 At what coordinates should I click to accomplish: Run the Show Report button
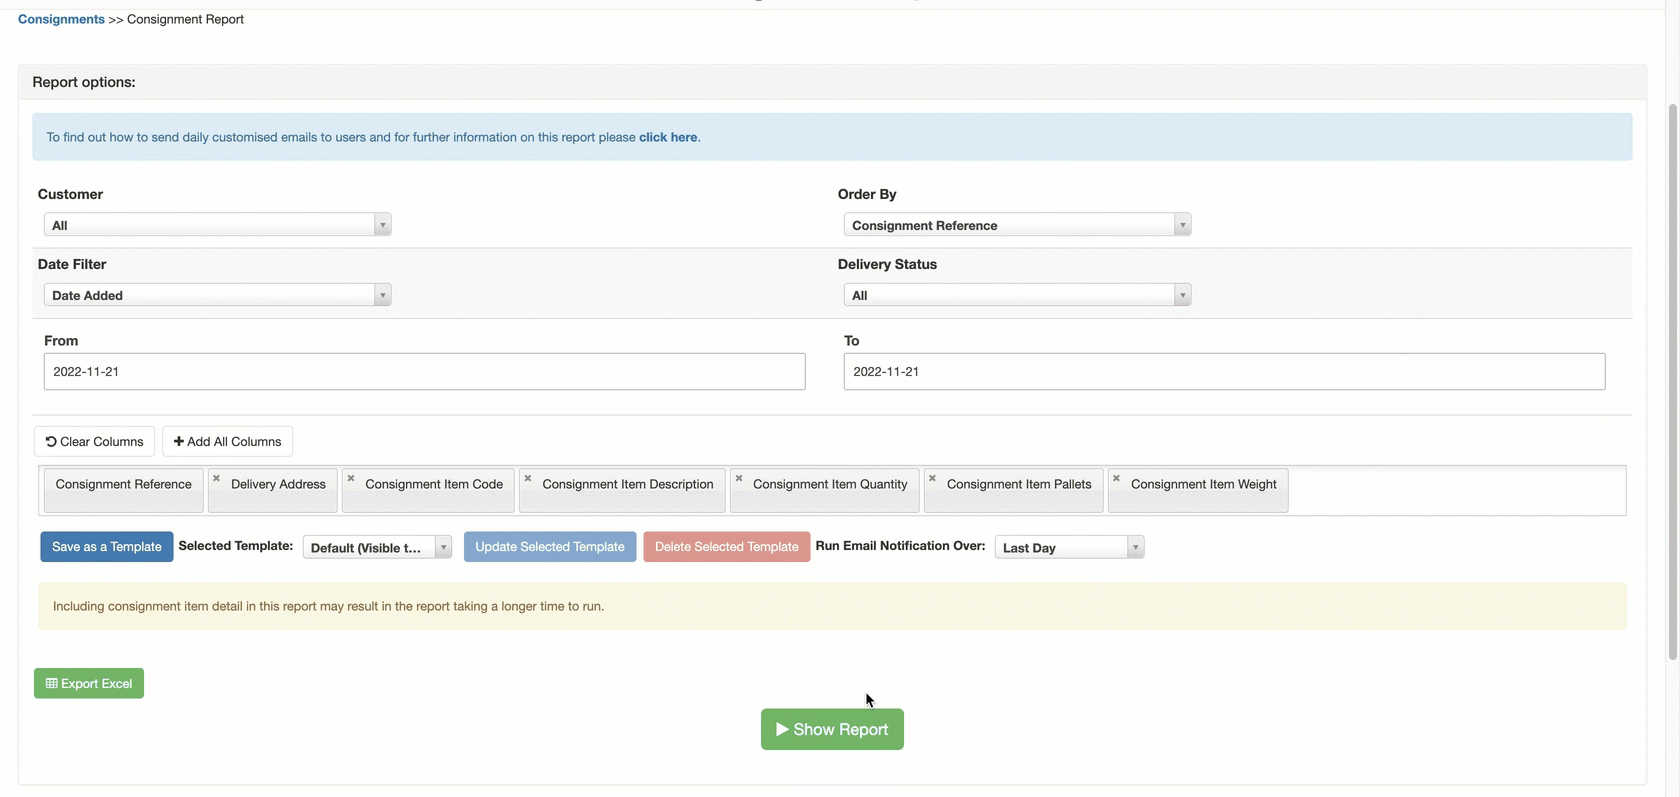[832, 729]
